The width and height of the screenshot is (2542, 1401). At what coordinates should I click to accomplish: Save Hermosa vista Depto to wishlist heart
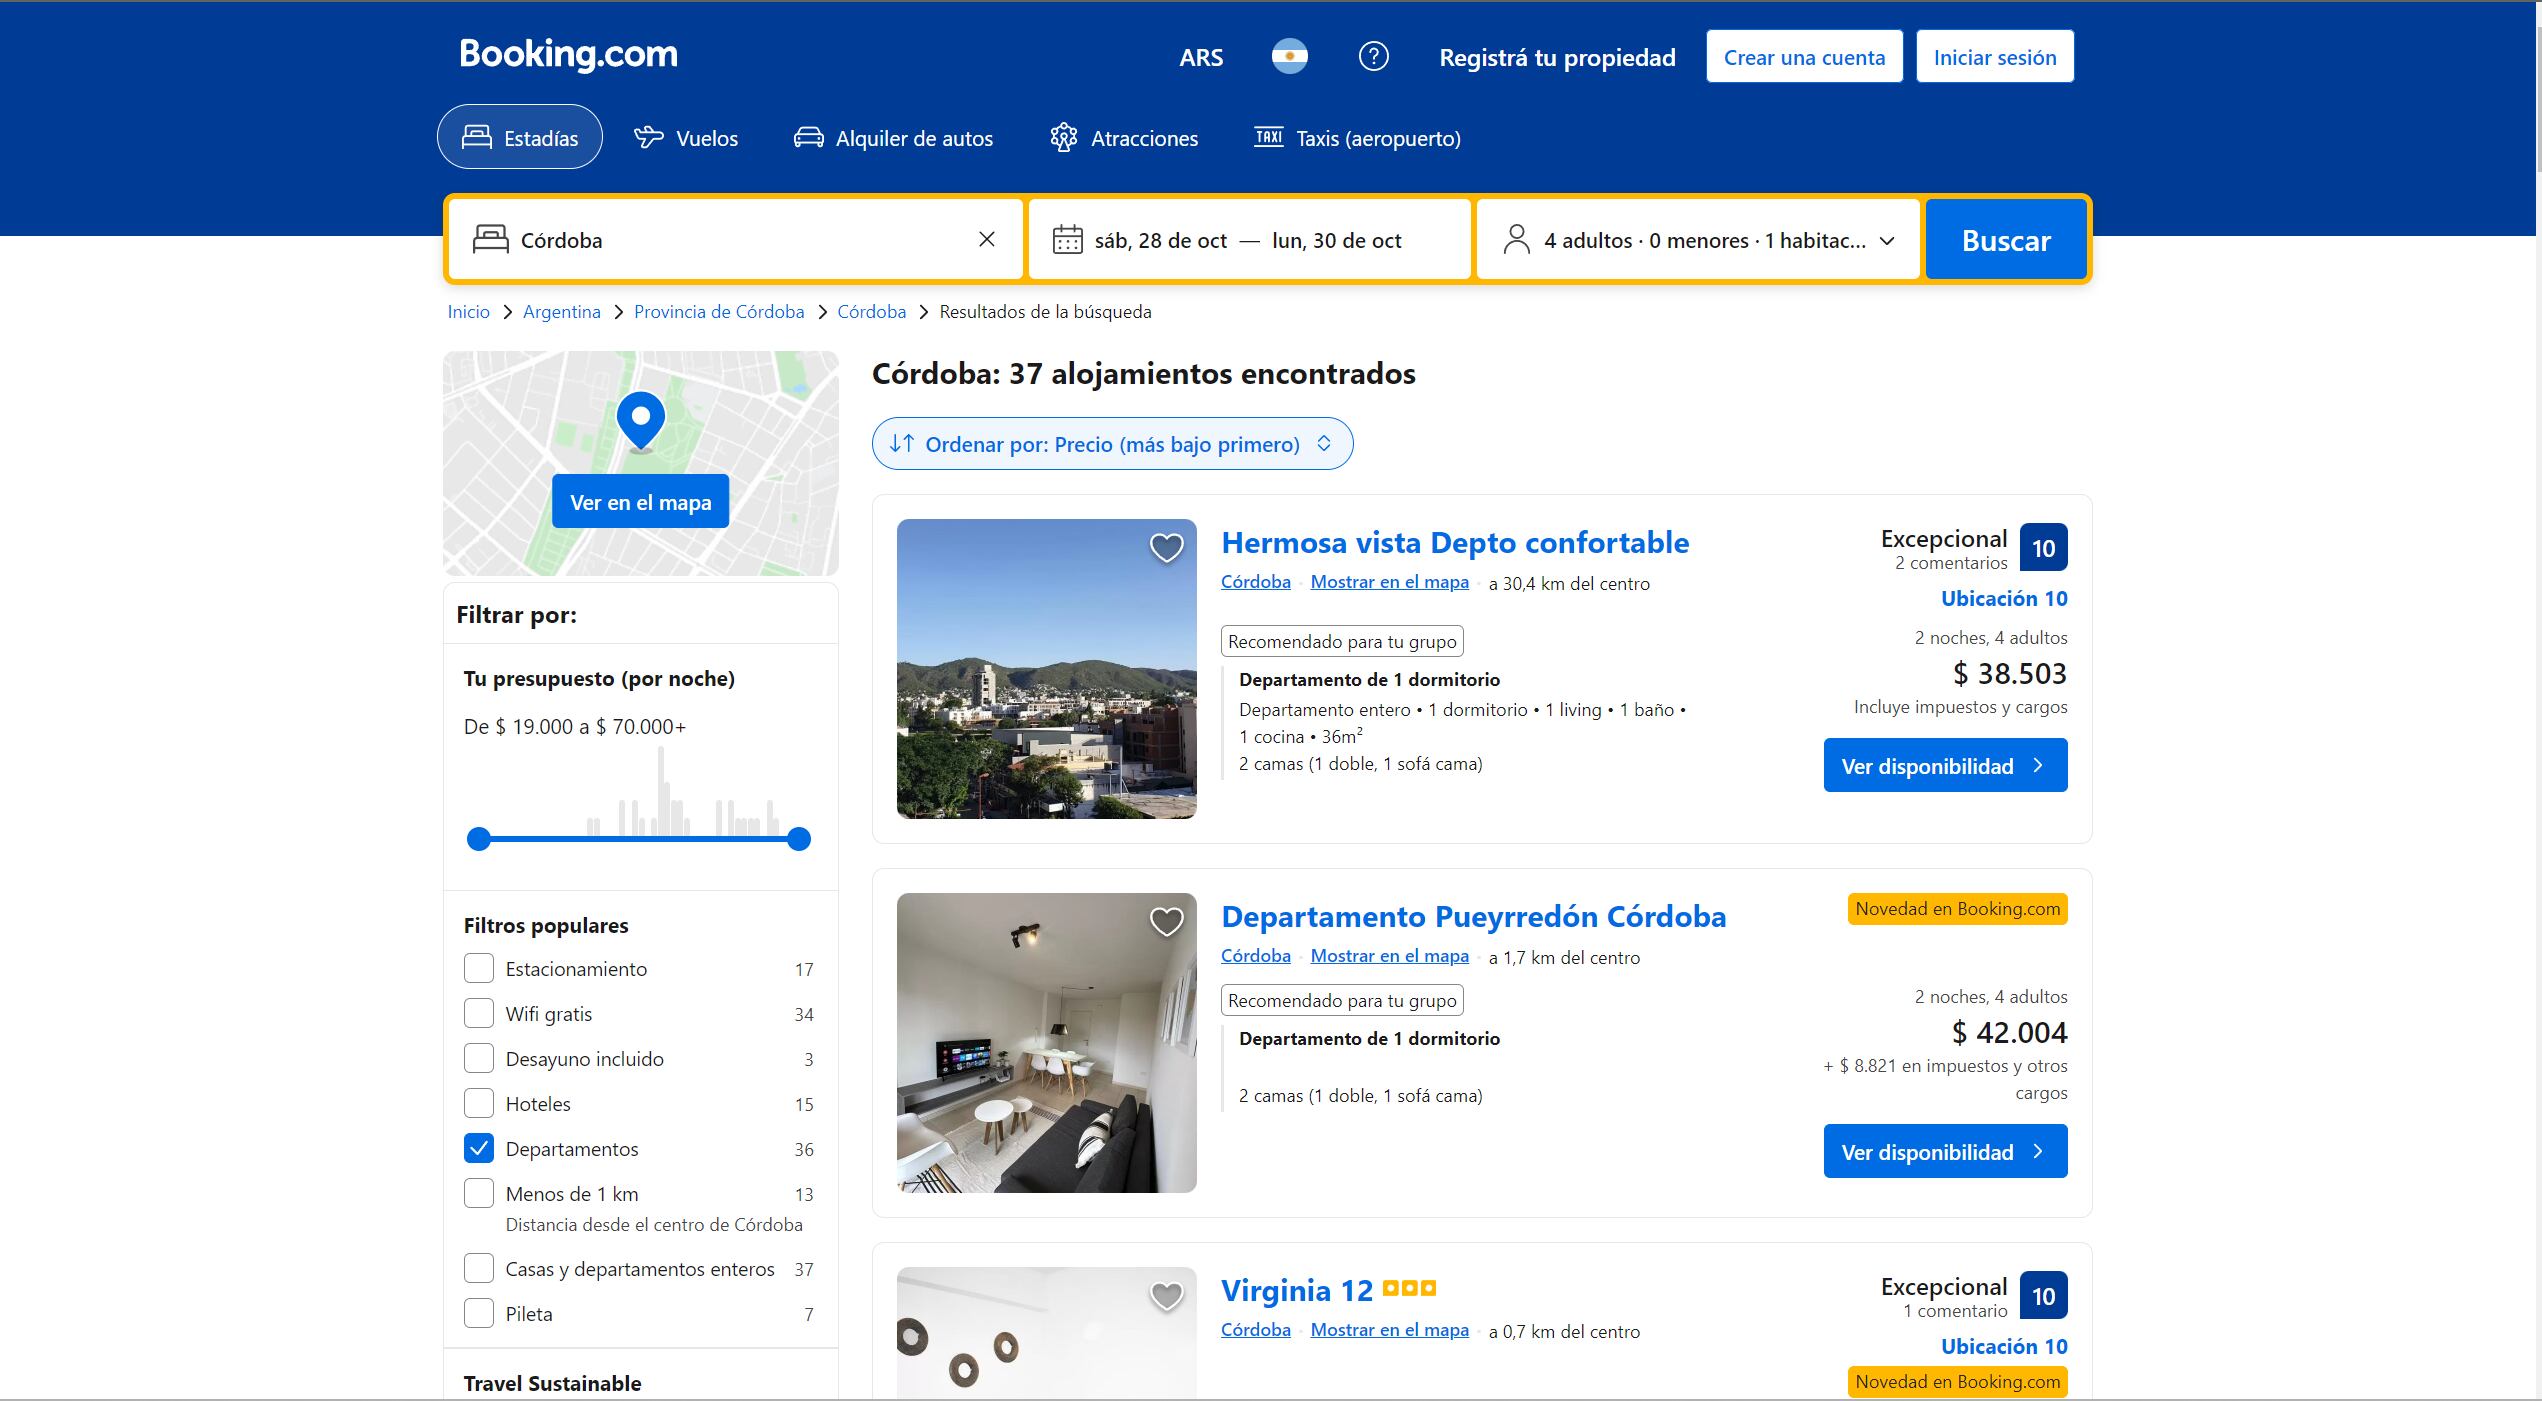pyautogui.click(x=1166, y=548)
